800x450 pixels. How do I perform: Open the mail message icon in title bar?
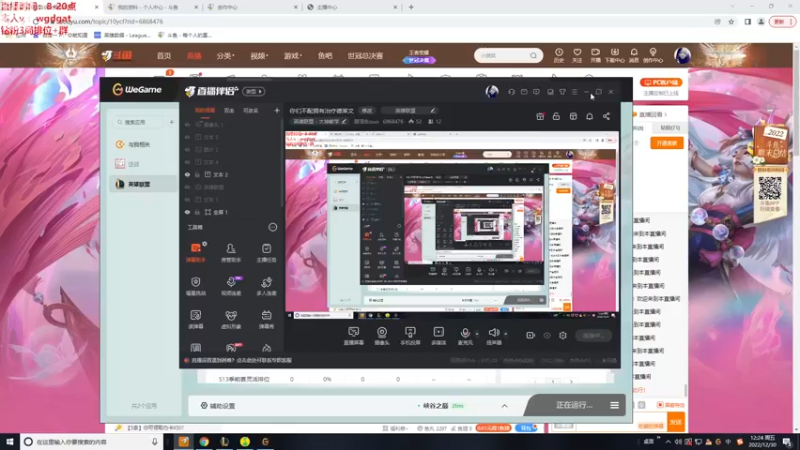point(524,92)
